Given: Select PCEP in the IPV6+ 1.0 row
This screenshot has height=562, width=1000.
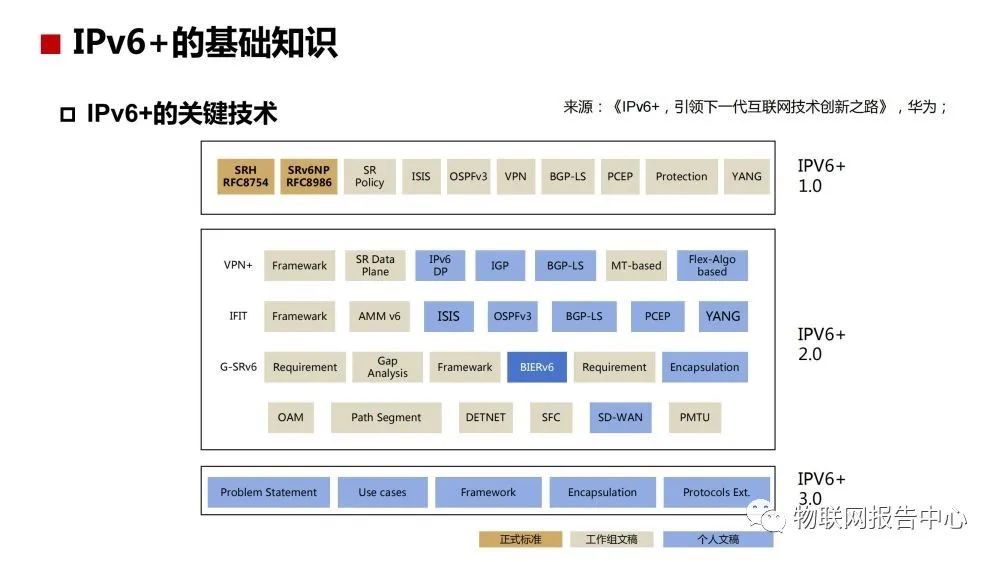Looking at the screenshot, I should pos(620,177).
